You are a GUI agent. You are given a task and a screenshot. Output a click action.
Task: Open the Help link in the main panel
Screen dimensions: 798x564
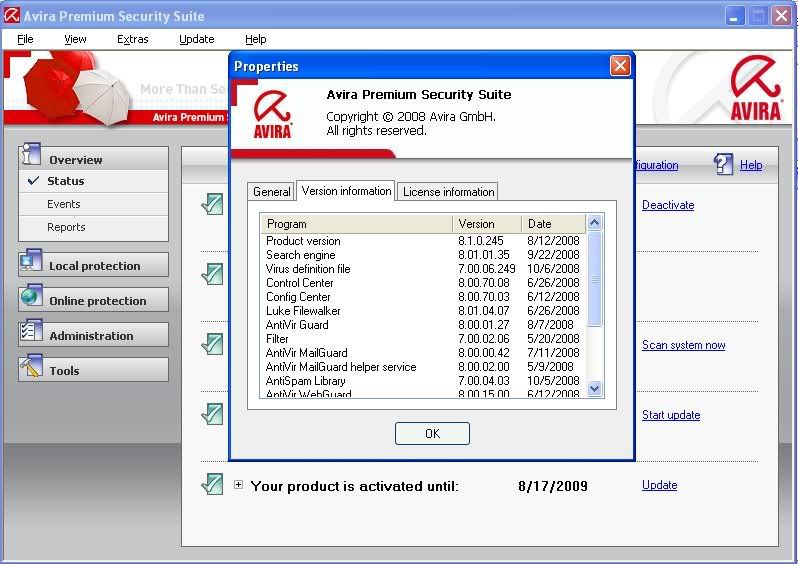pos(751,164)
